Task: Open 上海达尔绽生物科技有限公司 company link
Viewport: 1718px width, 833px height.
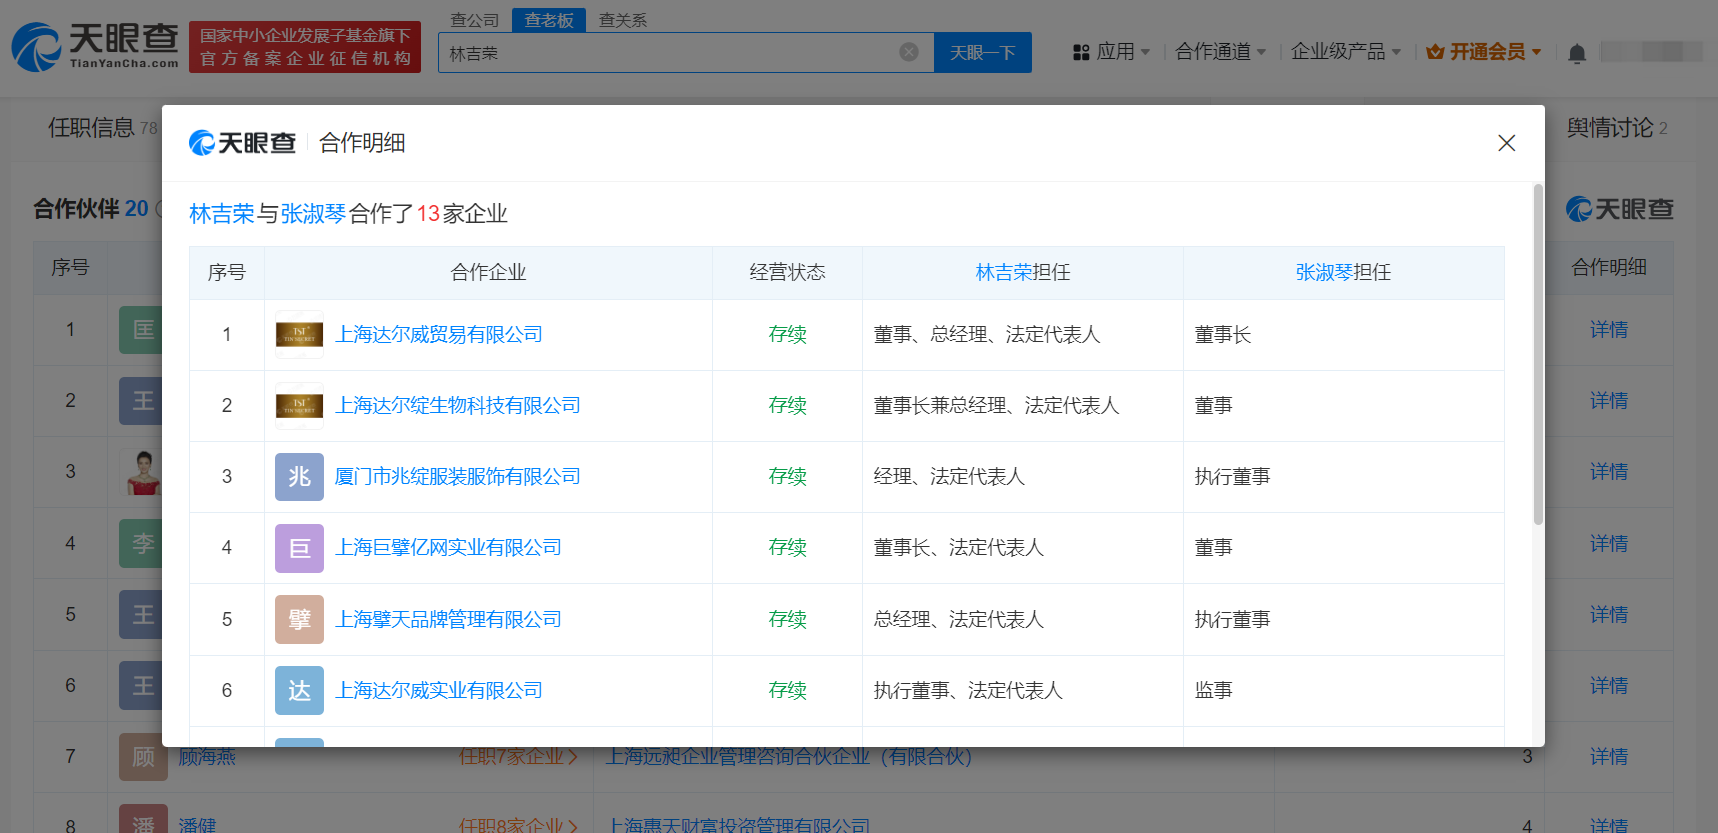Action: point(458,406)
